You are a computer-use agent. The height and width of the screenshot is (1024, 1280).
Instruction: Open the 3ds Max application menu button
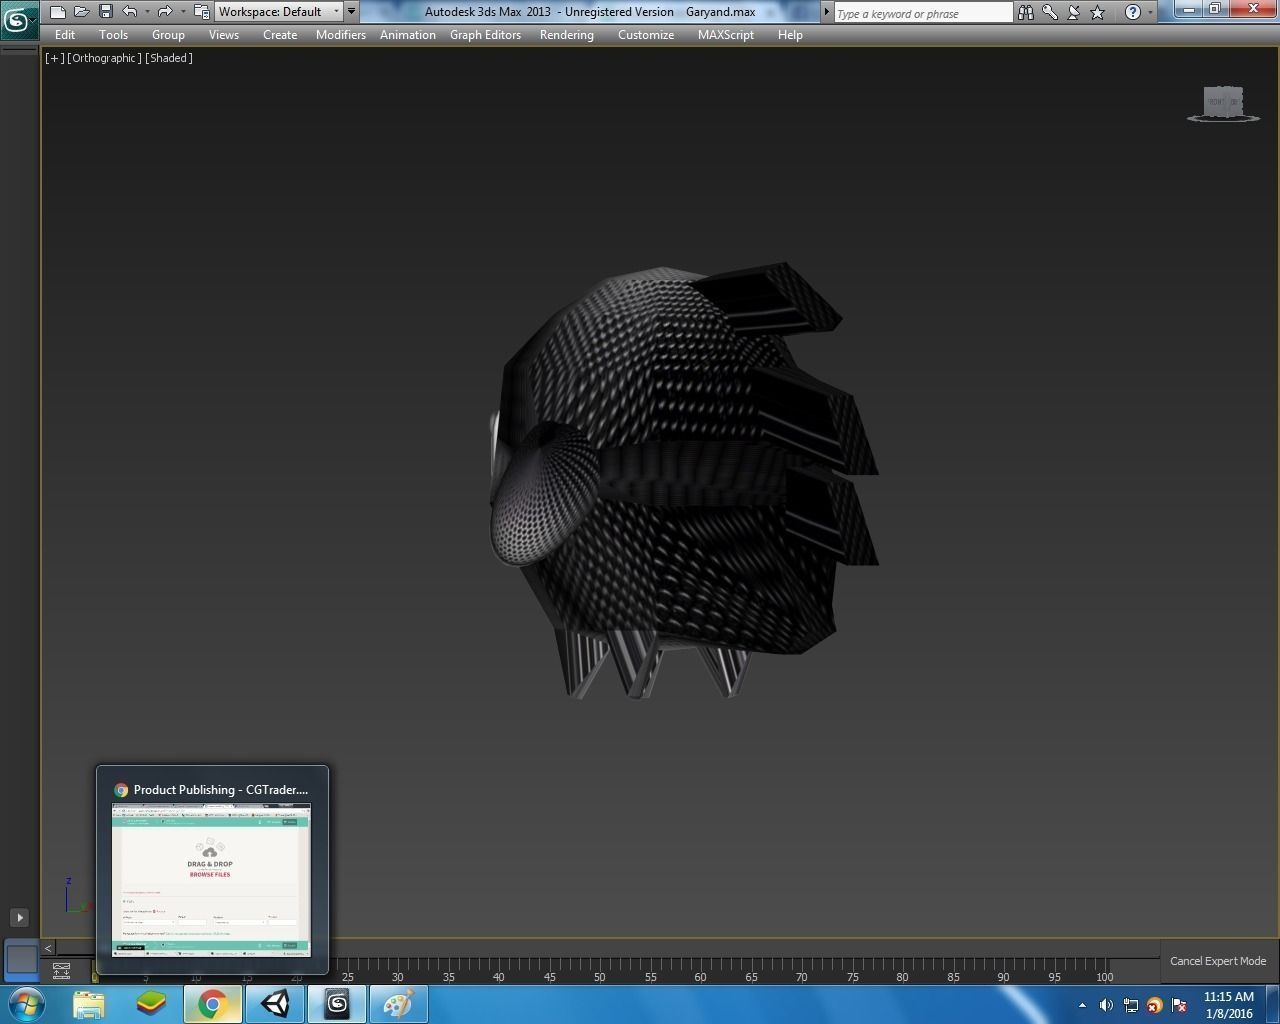(x=19, y=20)
